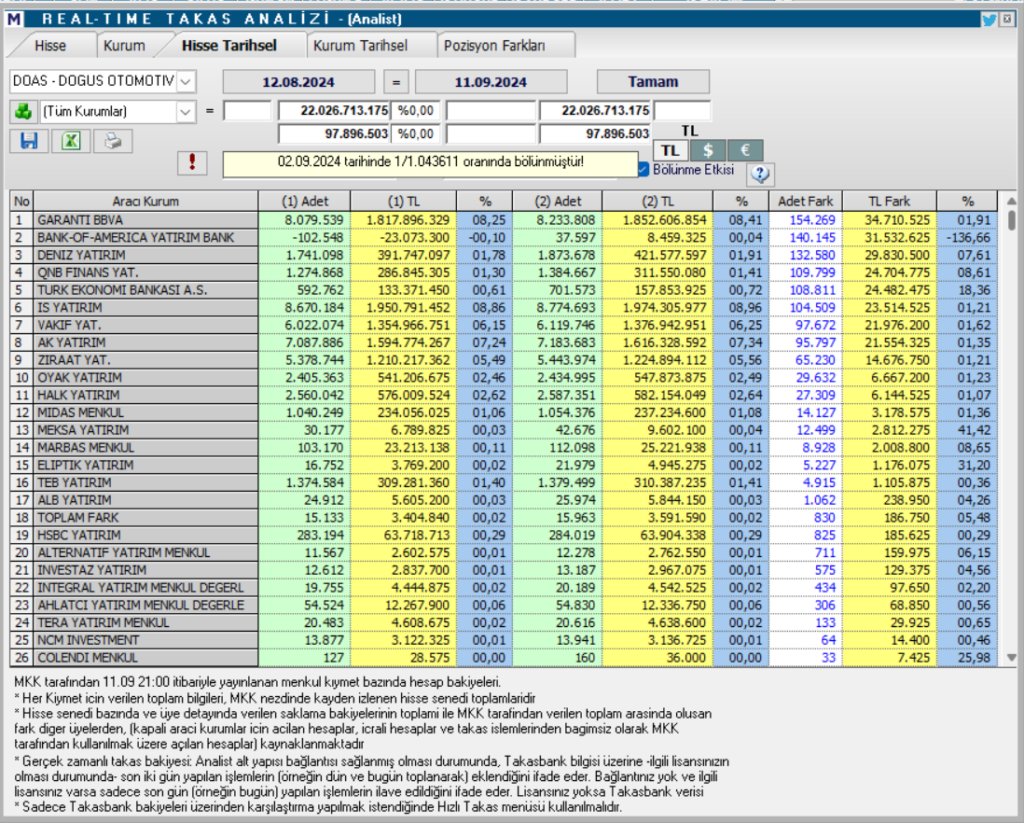The width and height of the screenshot is (1024, 823).
Task: Click the table's vertical scrollbar down arrow
Action: [1011, 656]
